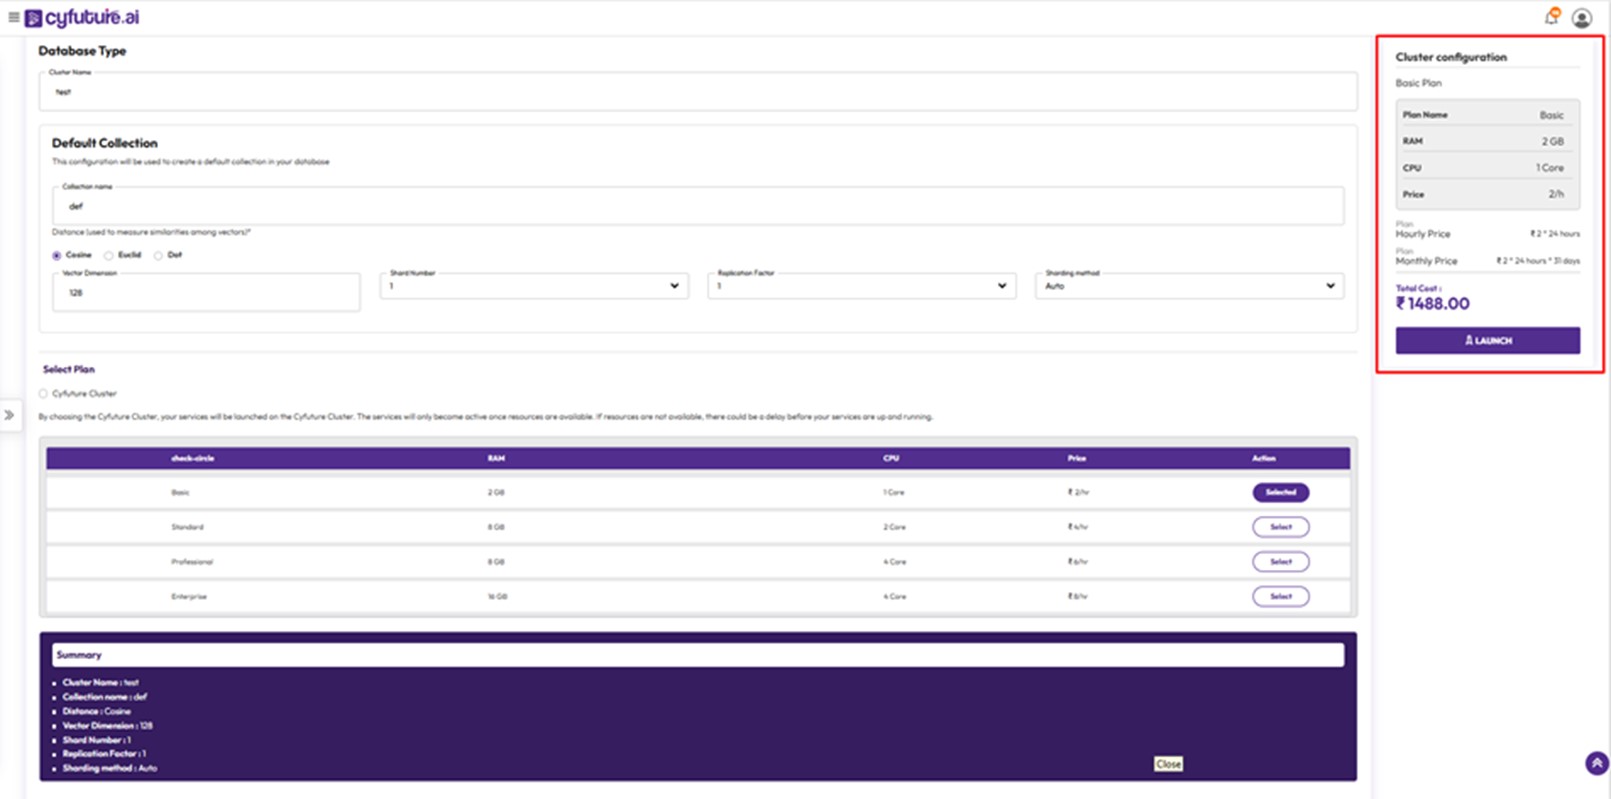1611x799 pixels.
Task: Select the Standard plan
Action: (x=1280, y=527)
